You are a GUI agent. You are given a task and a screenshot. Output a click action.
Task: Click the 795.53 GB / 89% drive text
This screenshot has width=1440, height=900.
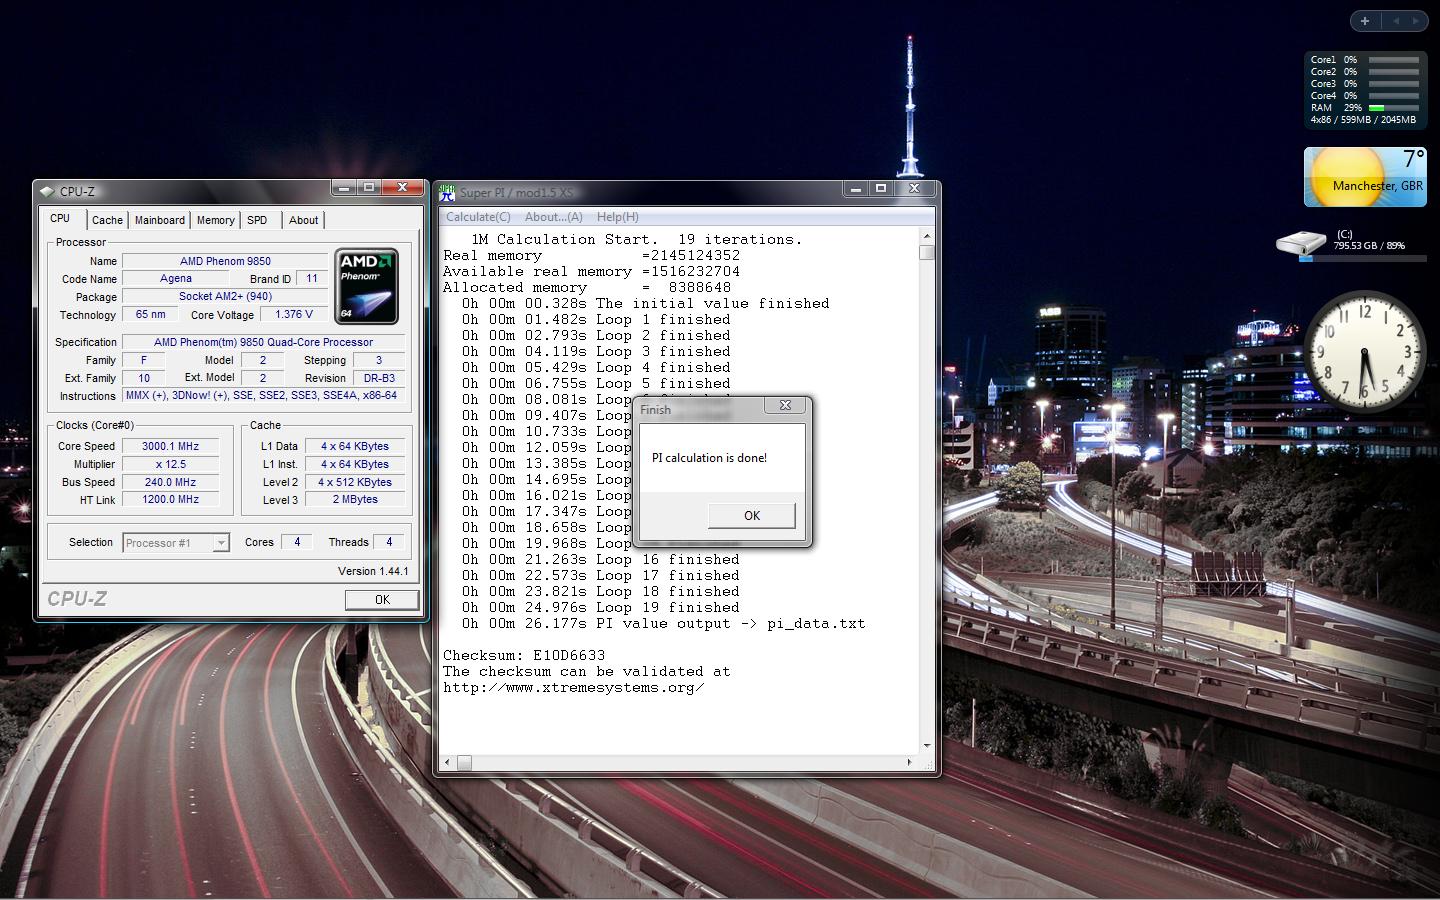(1369, 245)
